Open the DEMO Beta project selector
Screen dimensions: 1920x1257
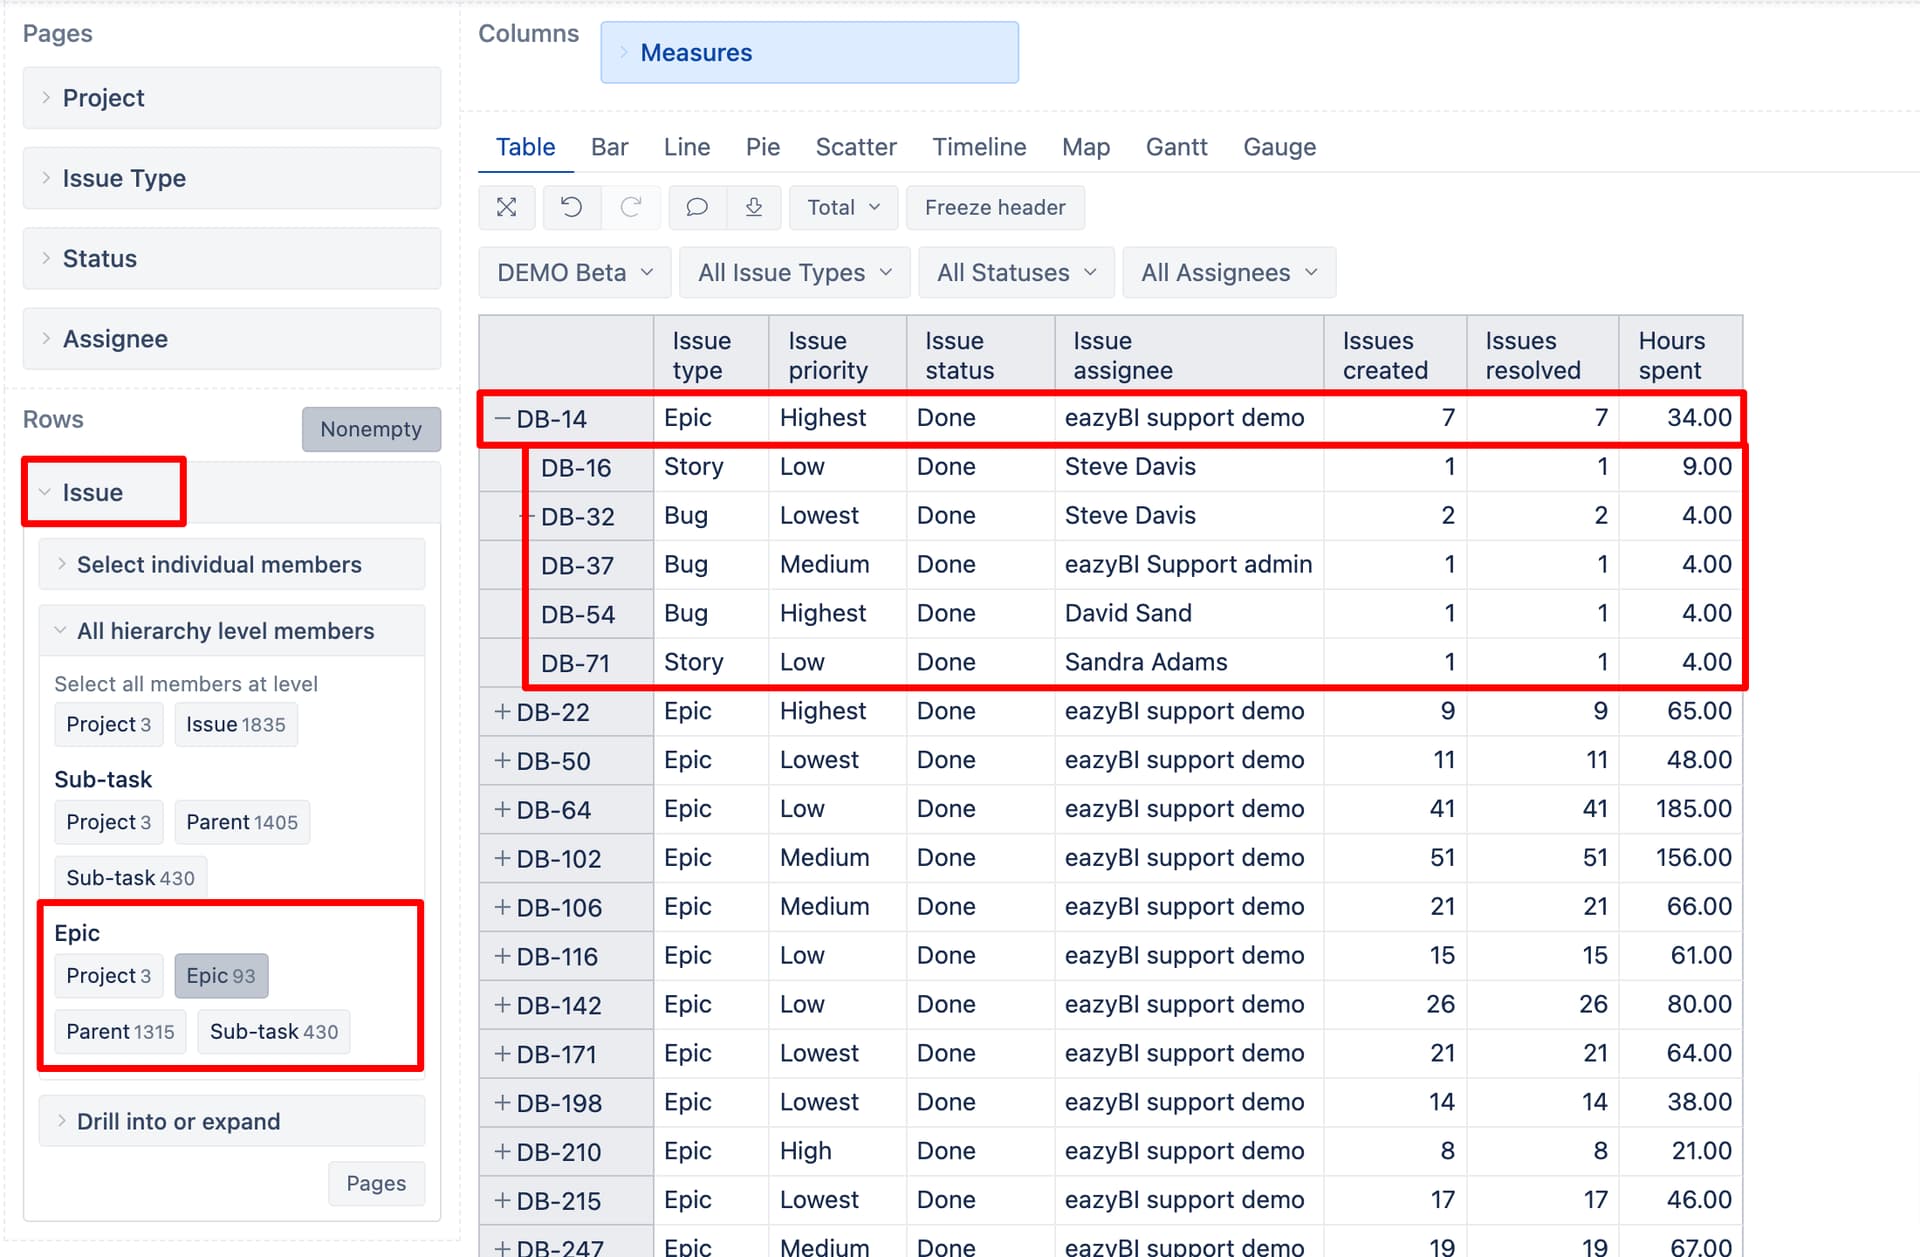coord(573,271)
